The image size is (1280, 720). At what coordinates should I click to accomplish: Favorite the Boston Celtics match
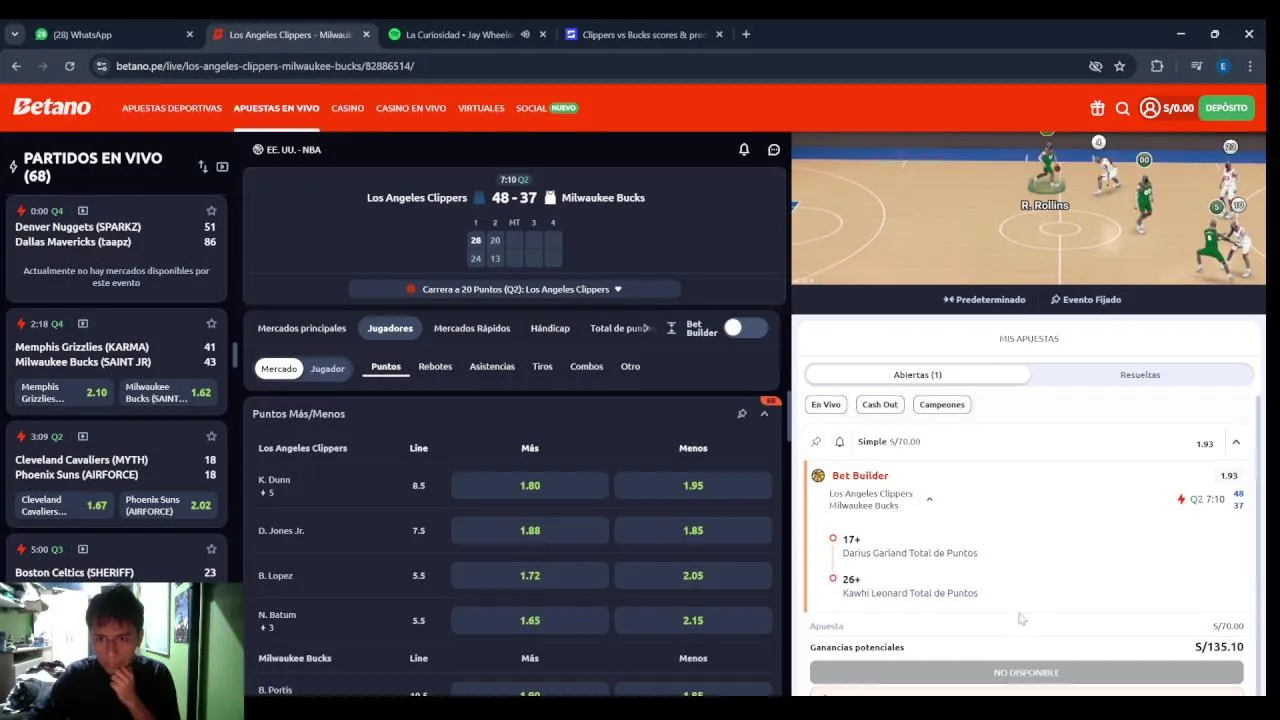point(211,549)
